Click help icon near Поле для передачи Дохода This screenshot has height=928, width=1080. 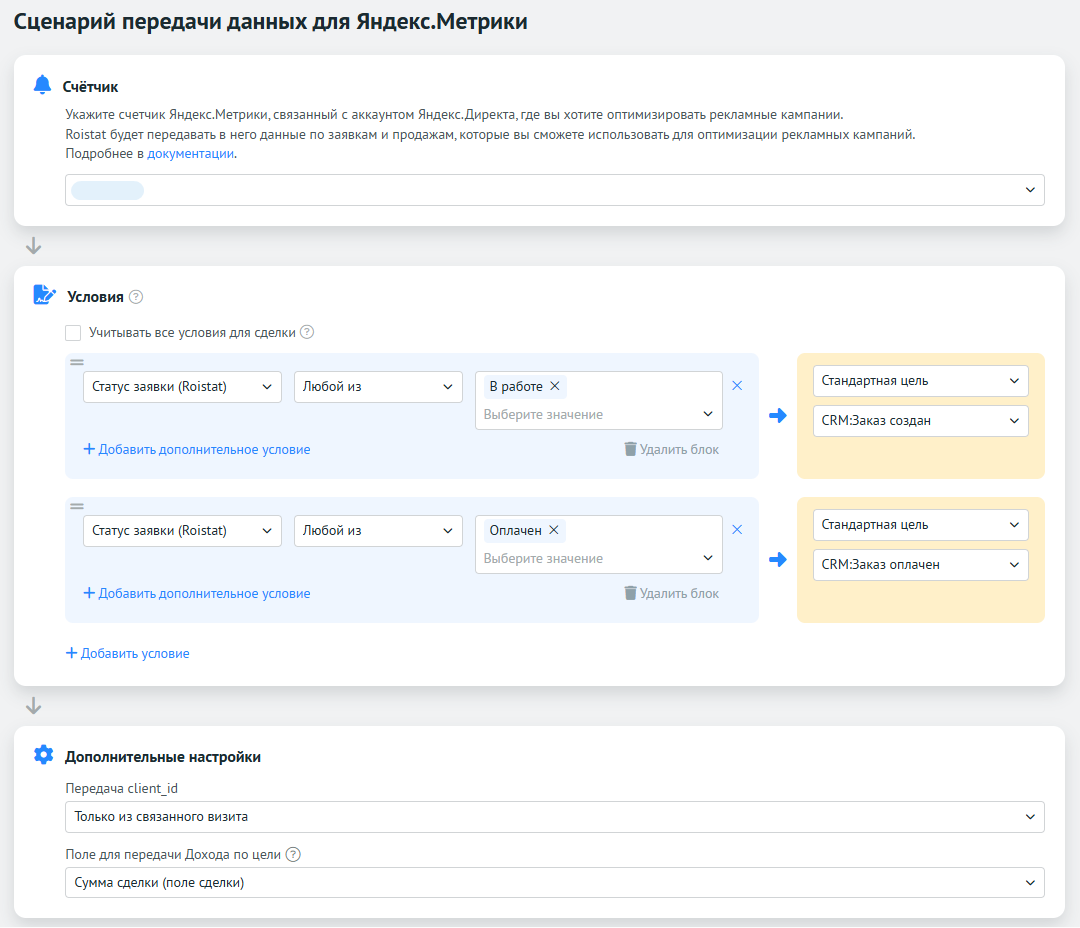293,854
